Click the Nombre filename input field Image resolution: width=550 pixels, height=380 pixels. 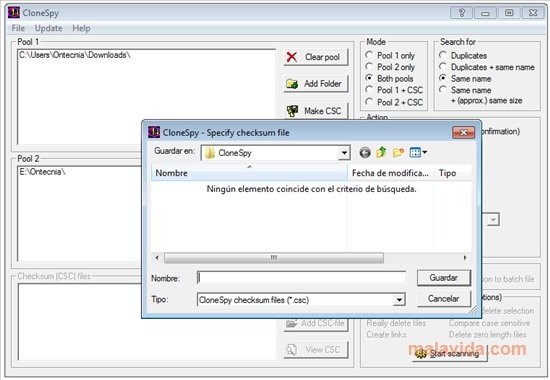point(301,278)
